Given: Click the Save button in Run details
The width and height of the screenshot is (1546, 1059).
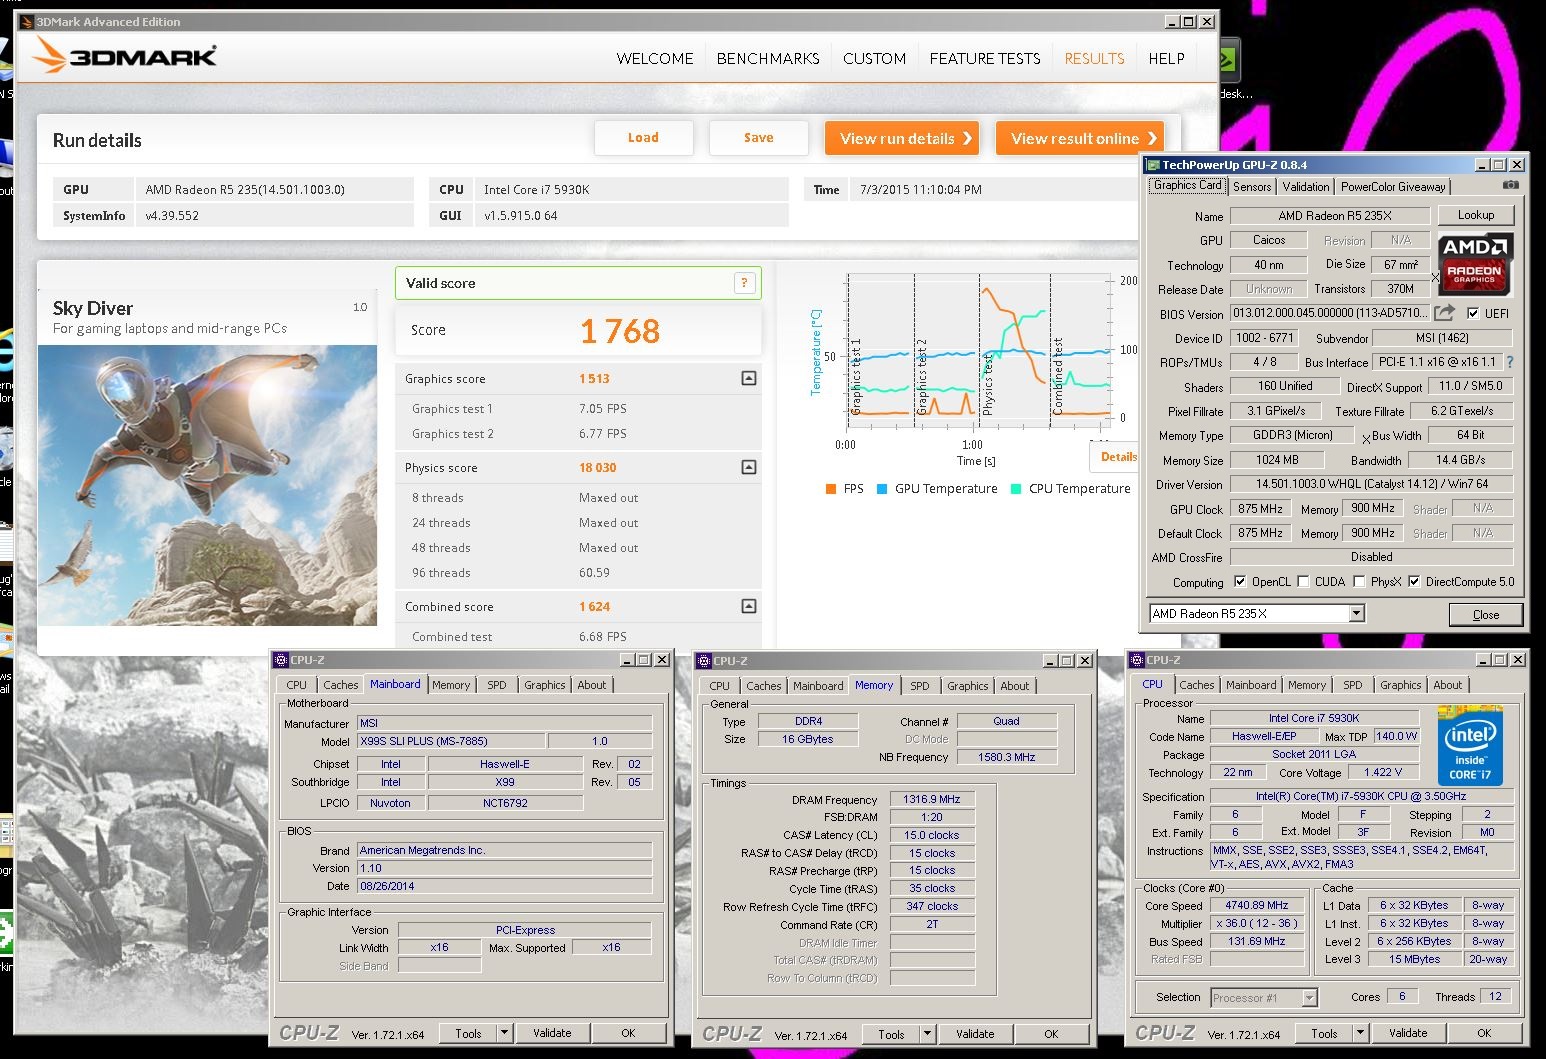Looking at the screenshot, I should [x=758, y=138].
